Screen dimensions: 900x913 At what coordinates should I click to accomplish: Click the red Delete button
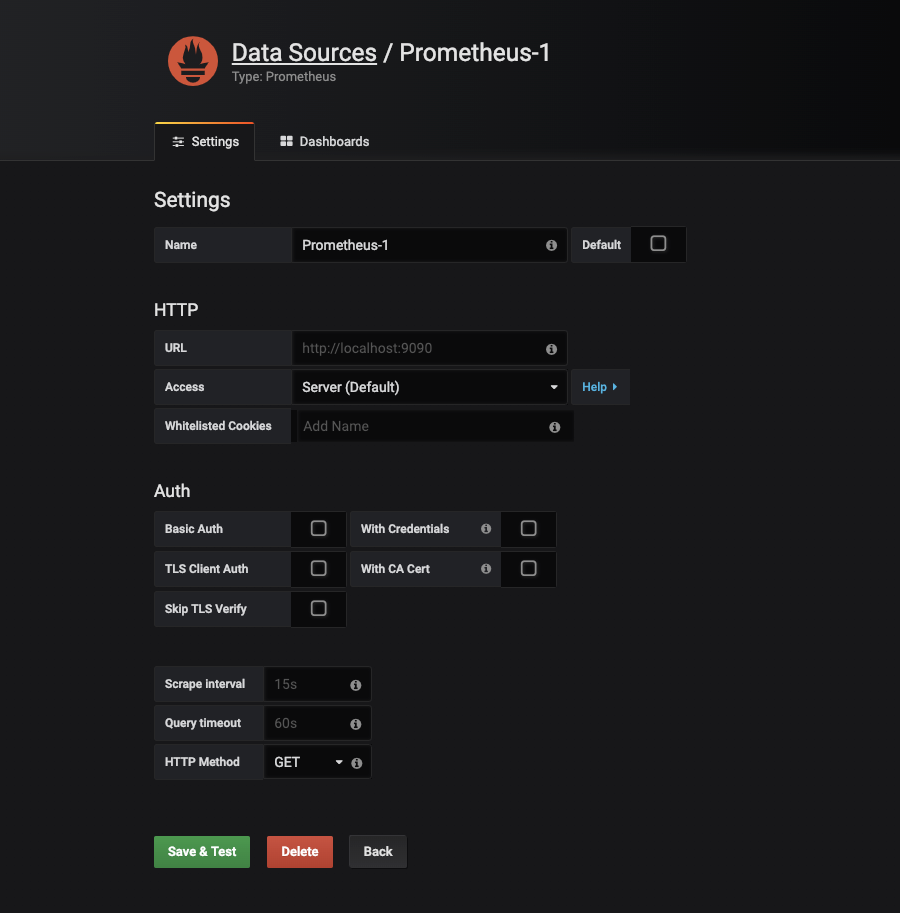(300, 852)
